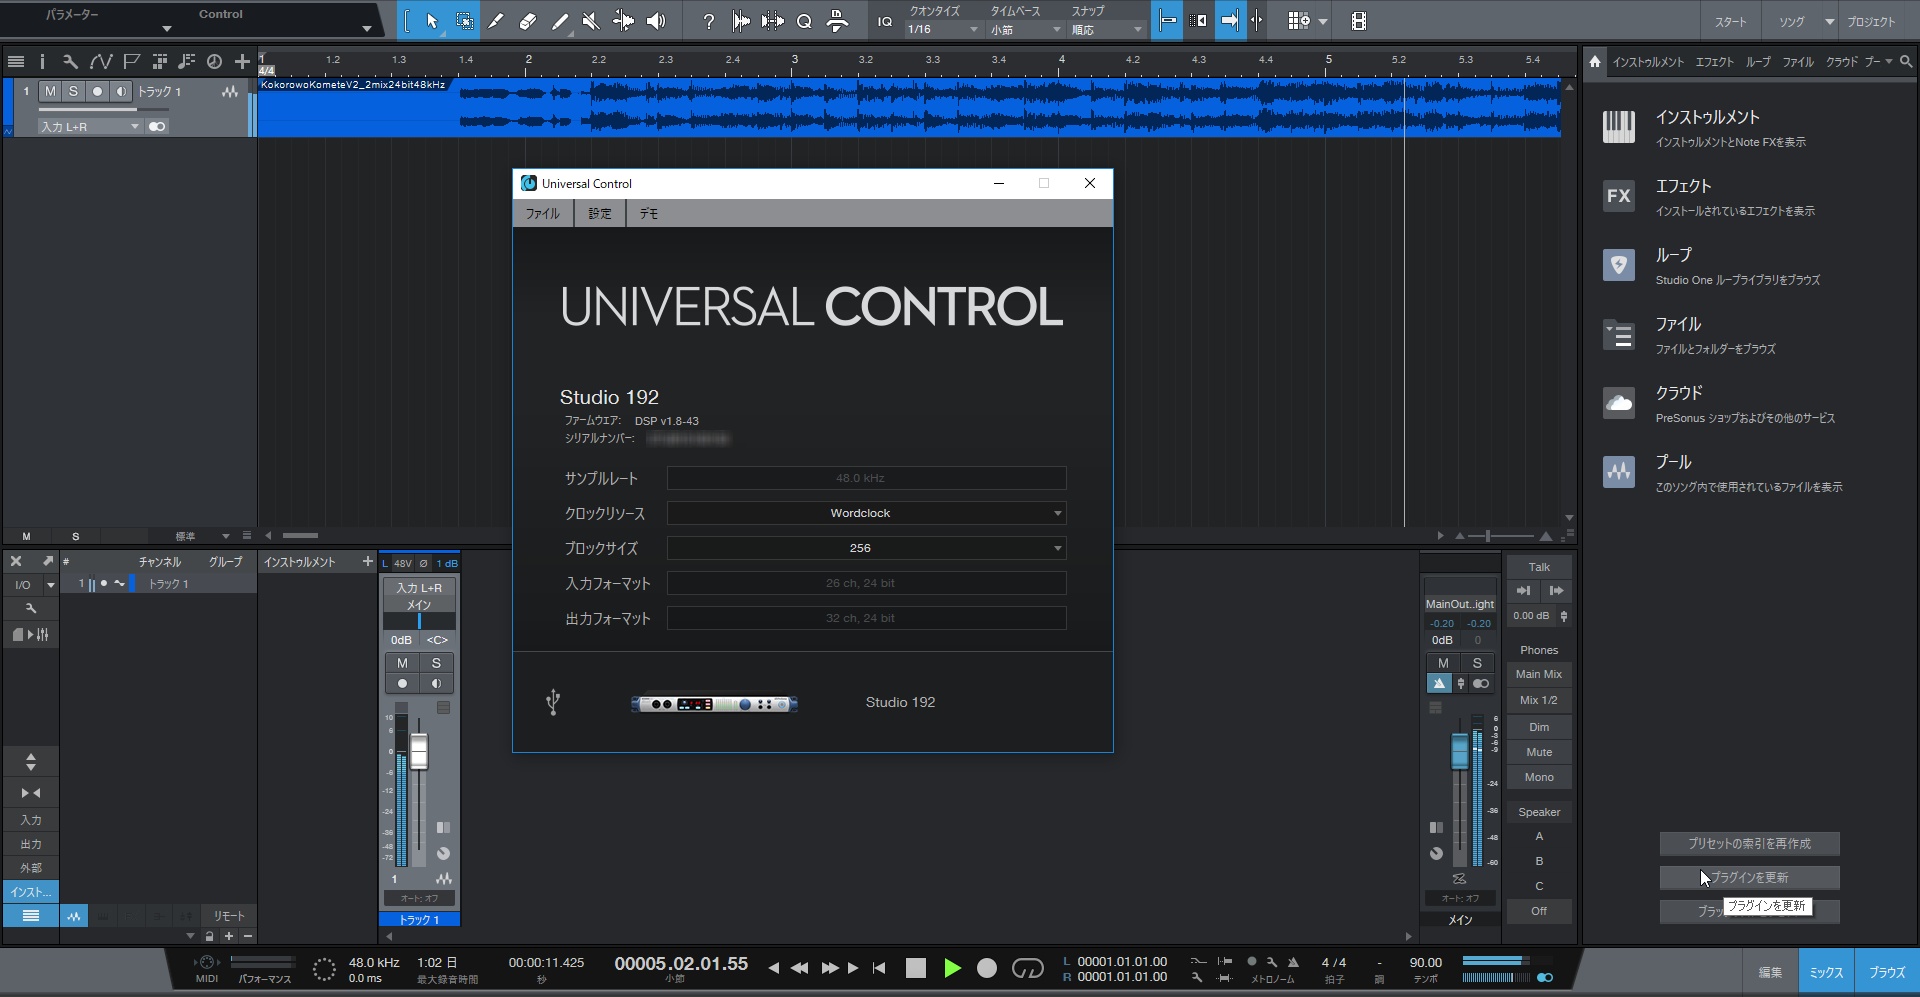The width and height of the screenshot is (1920, 997).
Task: Switch to the Files browser tab
Action: point(1798,62)
